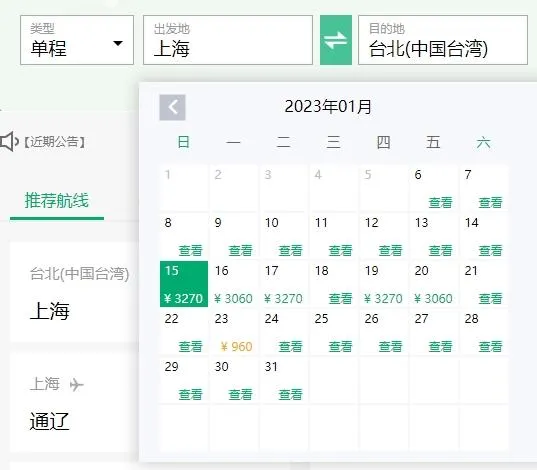Click the airplane icon next to 上海

tap(76, 385)
